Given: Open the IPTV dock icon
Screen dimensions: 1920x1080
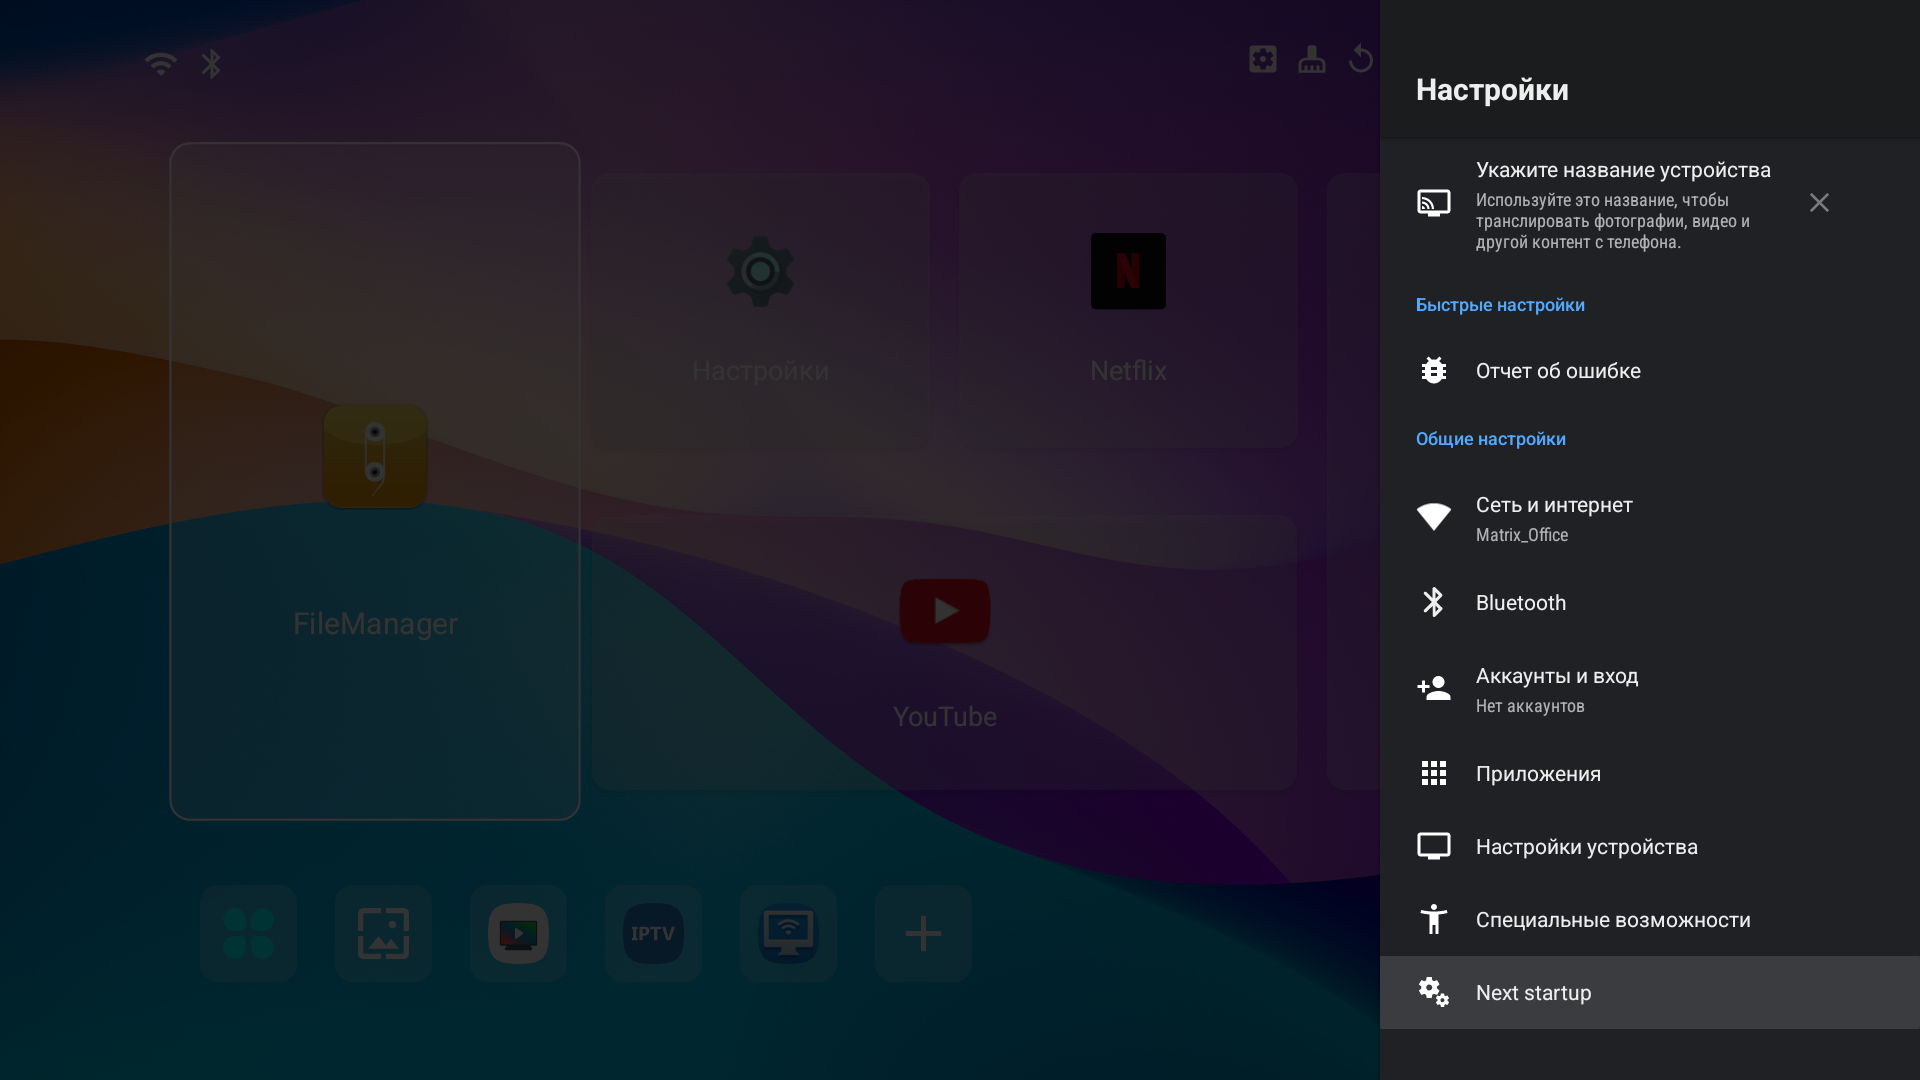Looking at the screenshot, I should [653, 933].
